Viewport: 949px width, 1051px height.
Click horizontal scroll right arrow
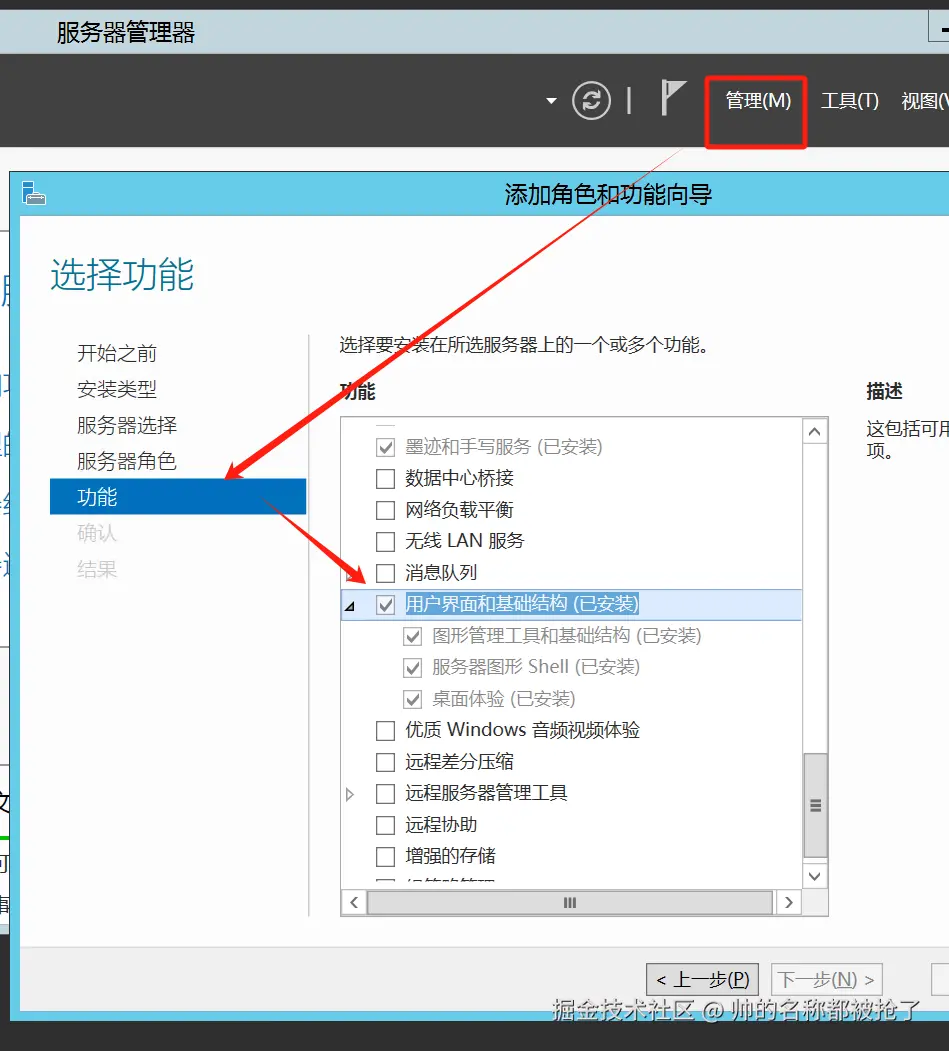pyautogui.click(x=789, y=903)
